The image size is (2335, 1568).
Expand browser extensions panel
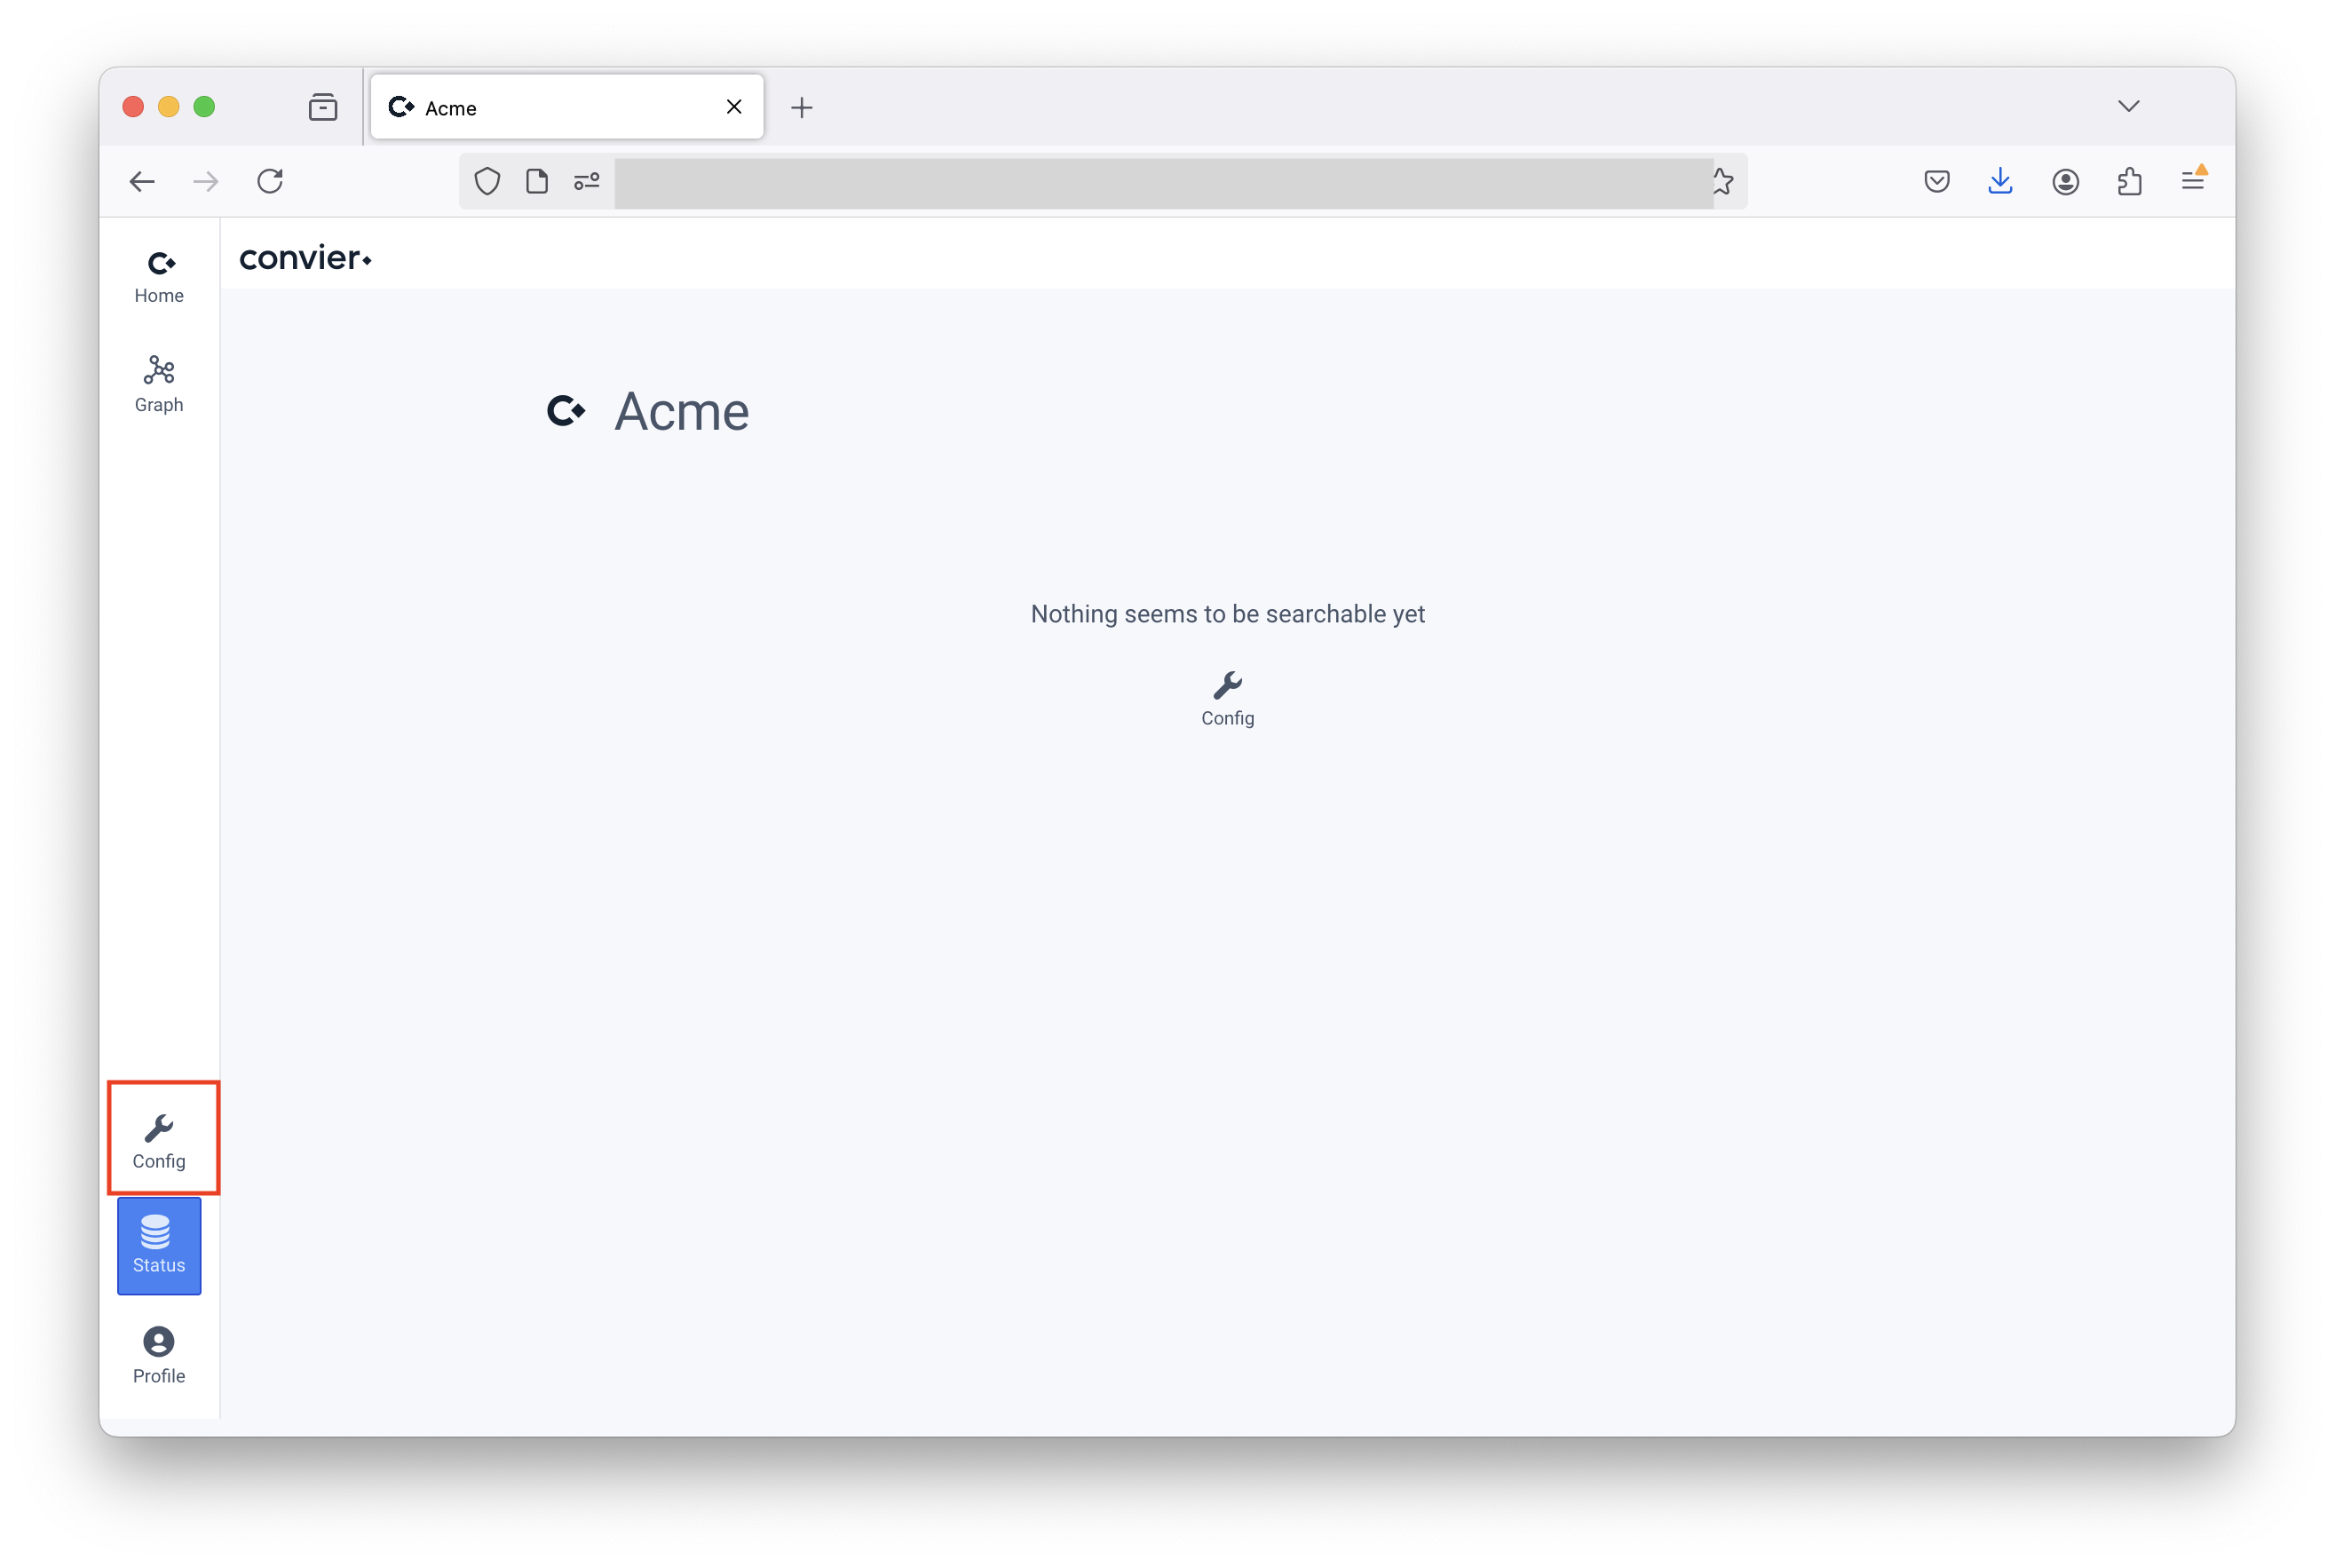pos(2131,180)
